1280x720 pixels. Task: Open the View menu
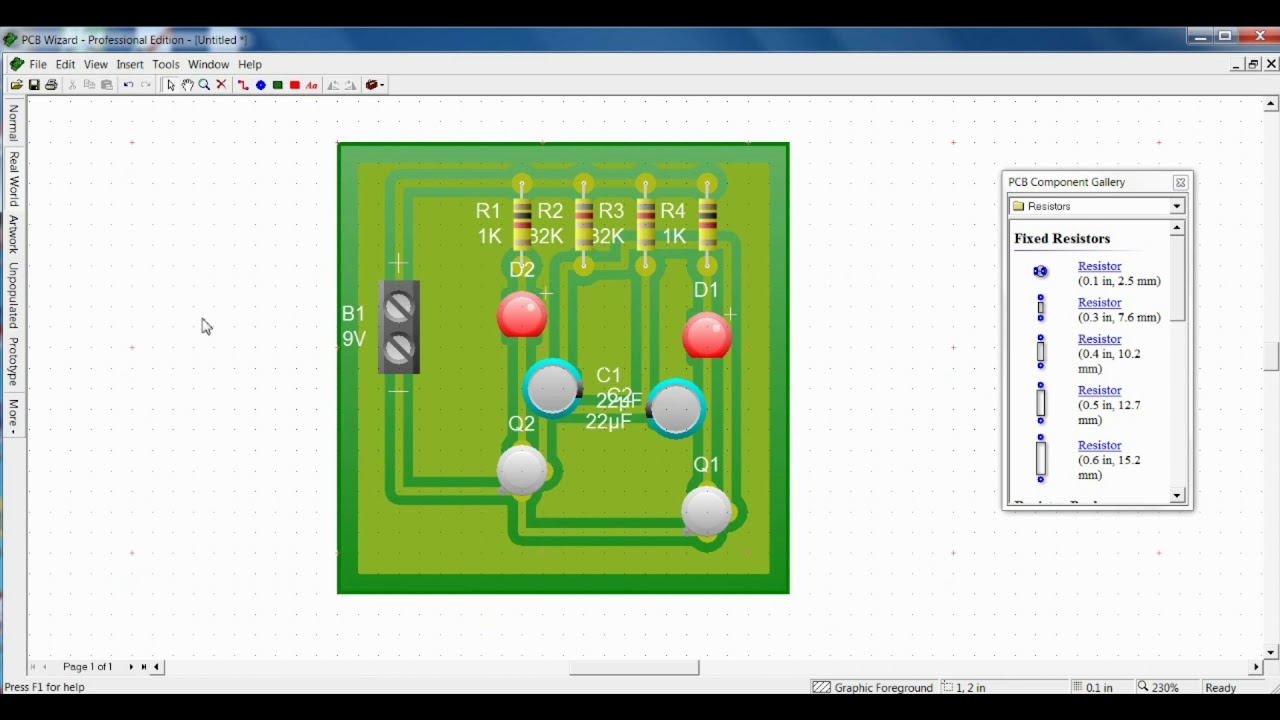click(96, 64)
